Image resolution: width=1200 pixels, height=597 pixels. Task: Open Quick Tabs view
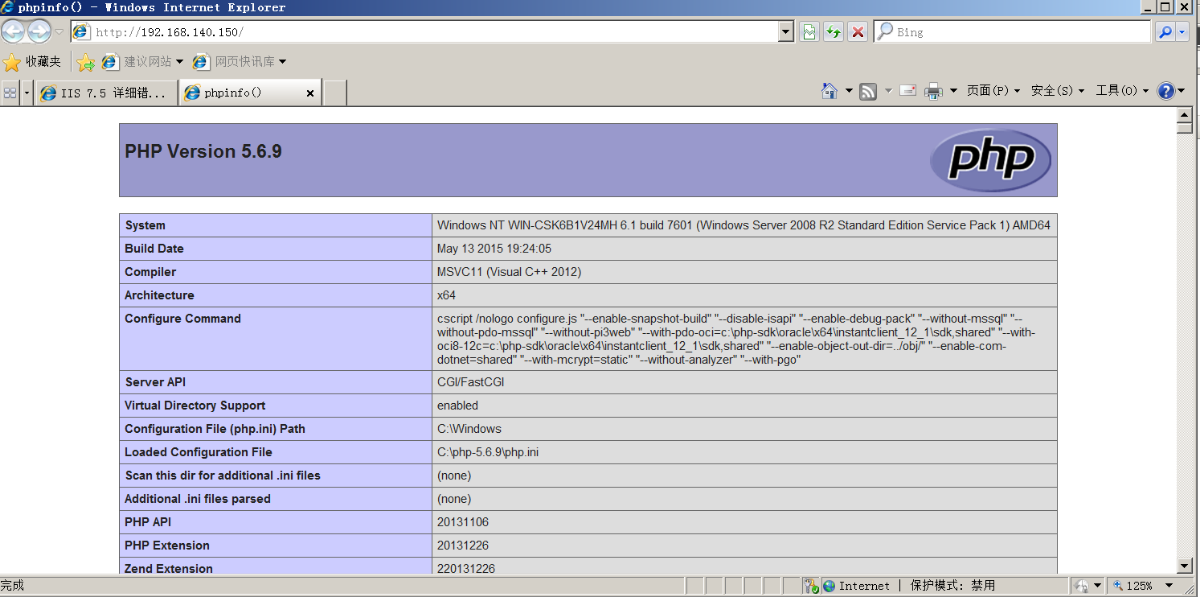coord(13,91)
